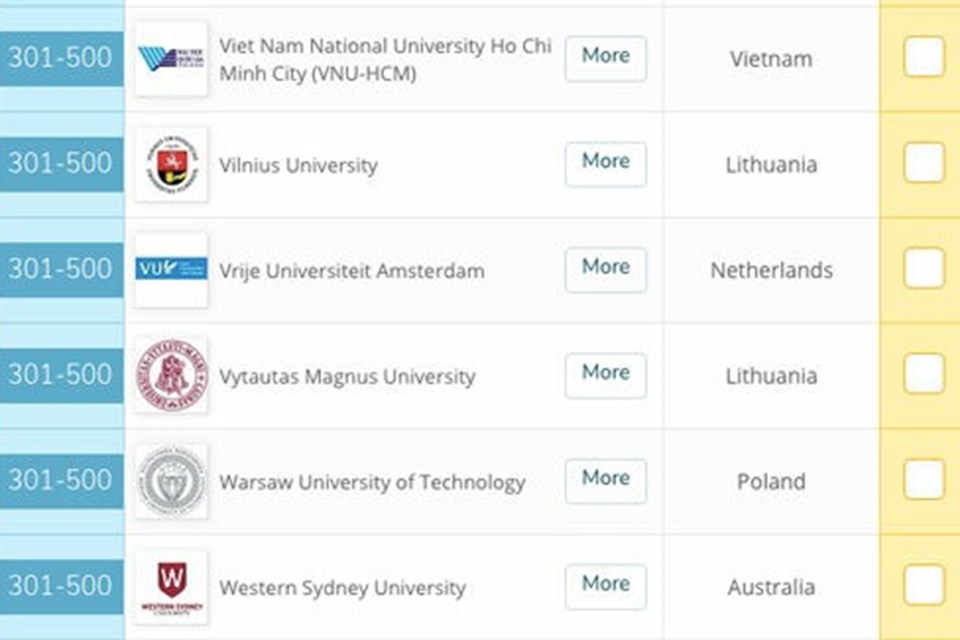Image resolution: width=960 pixels, height=640 pixels.
Task: Click the Warsaw University of Technology emblem
Action: [x=171, y=481]
